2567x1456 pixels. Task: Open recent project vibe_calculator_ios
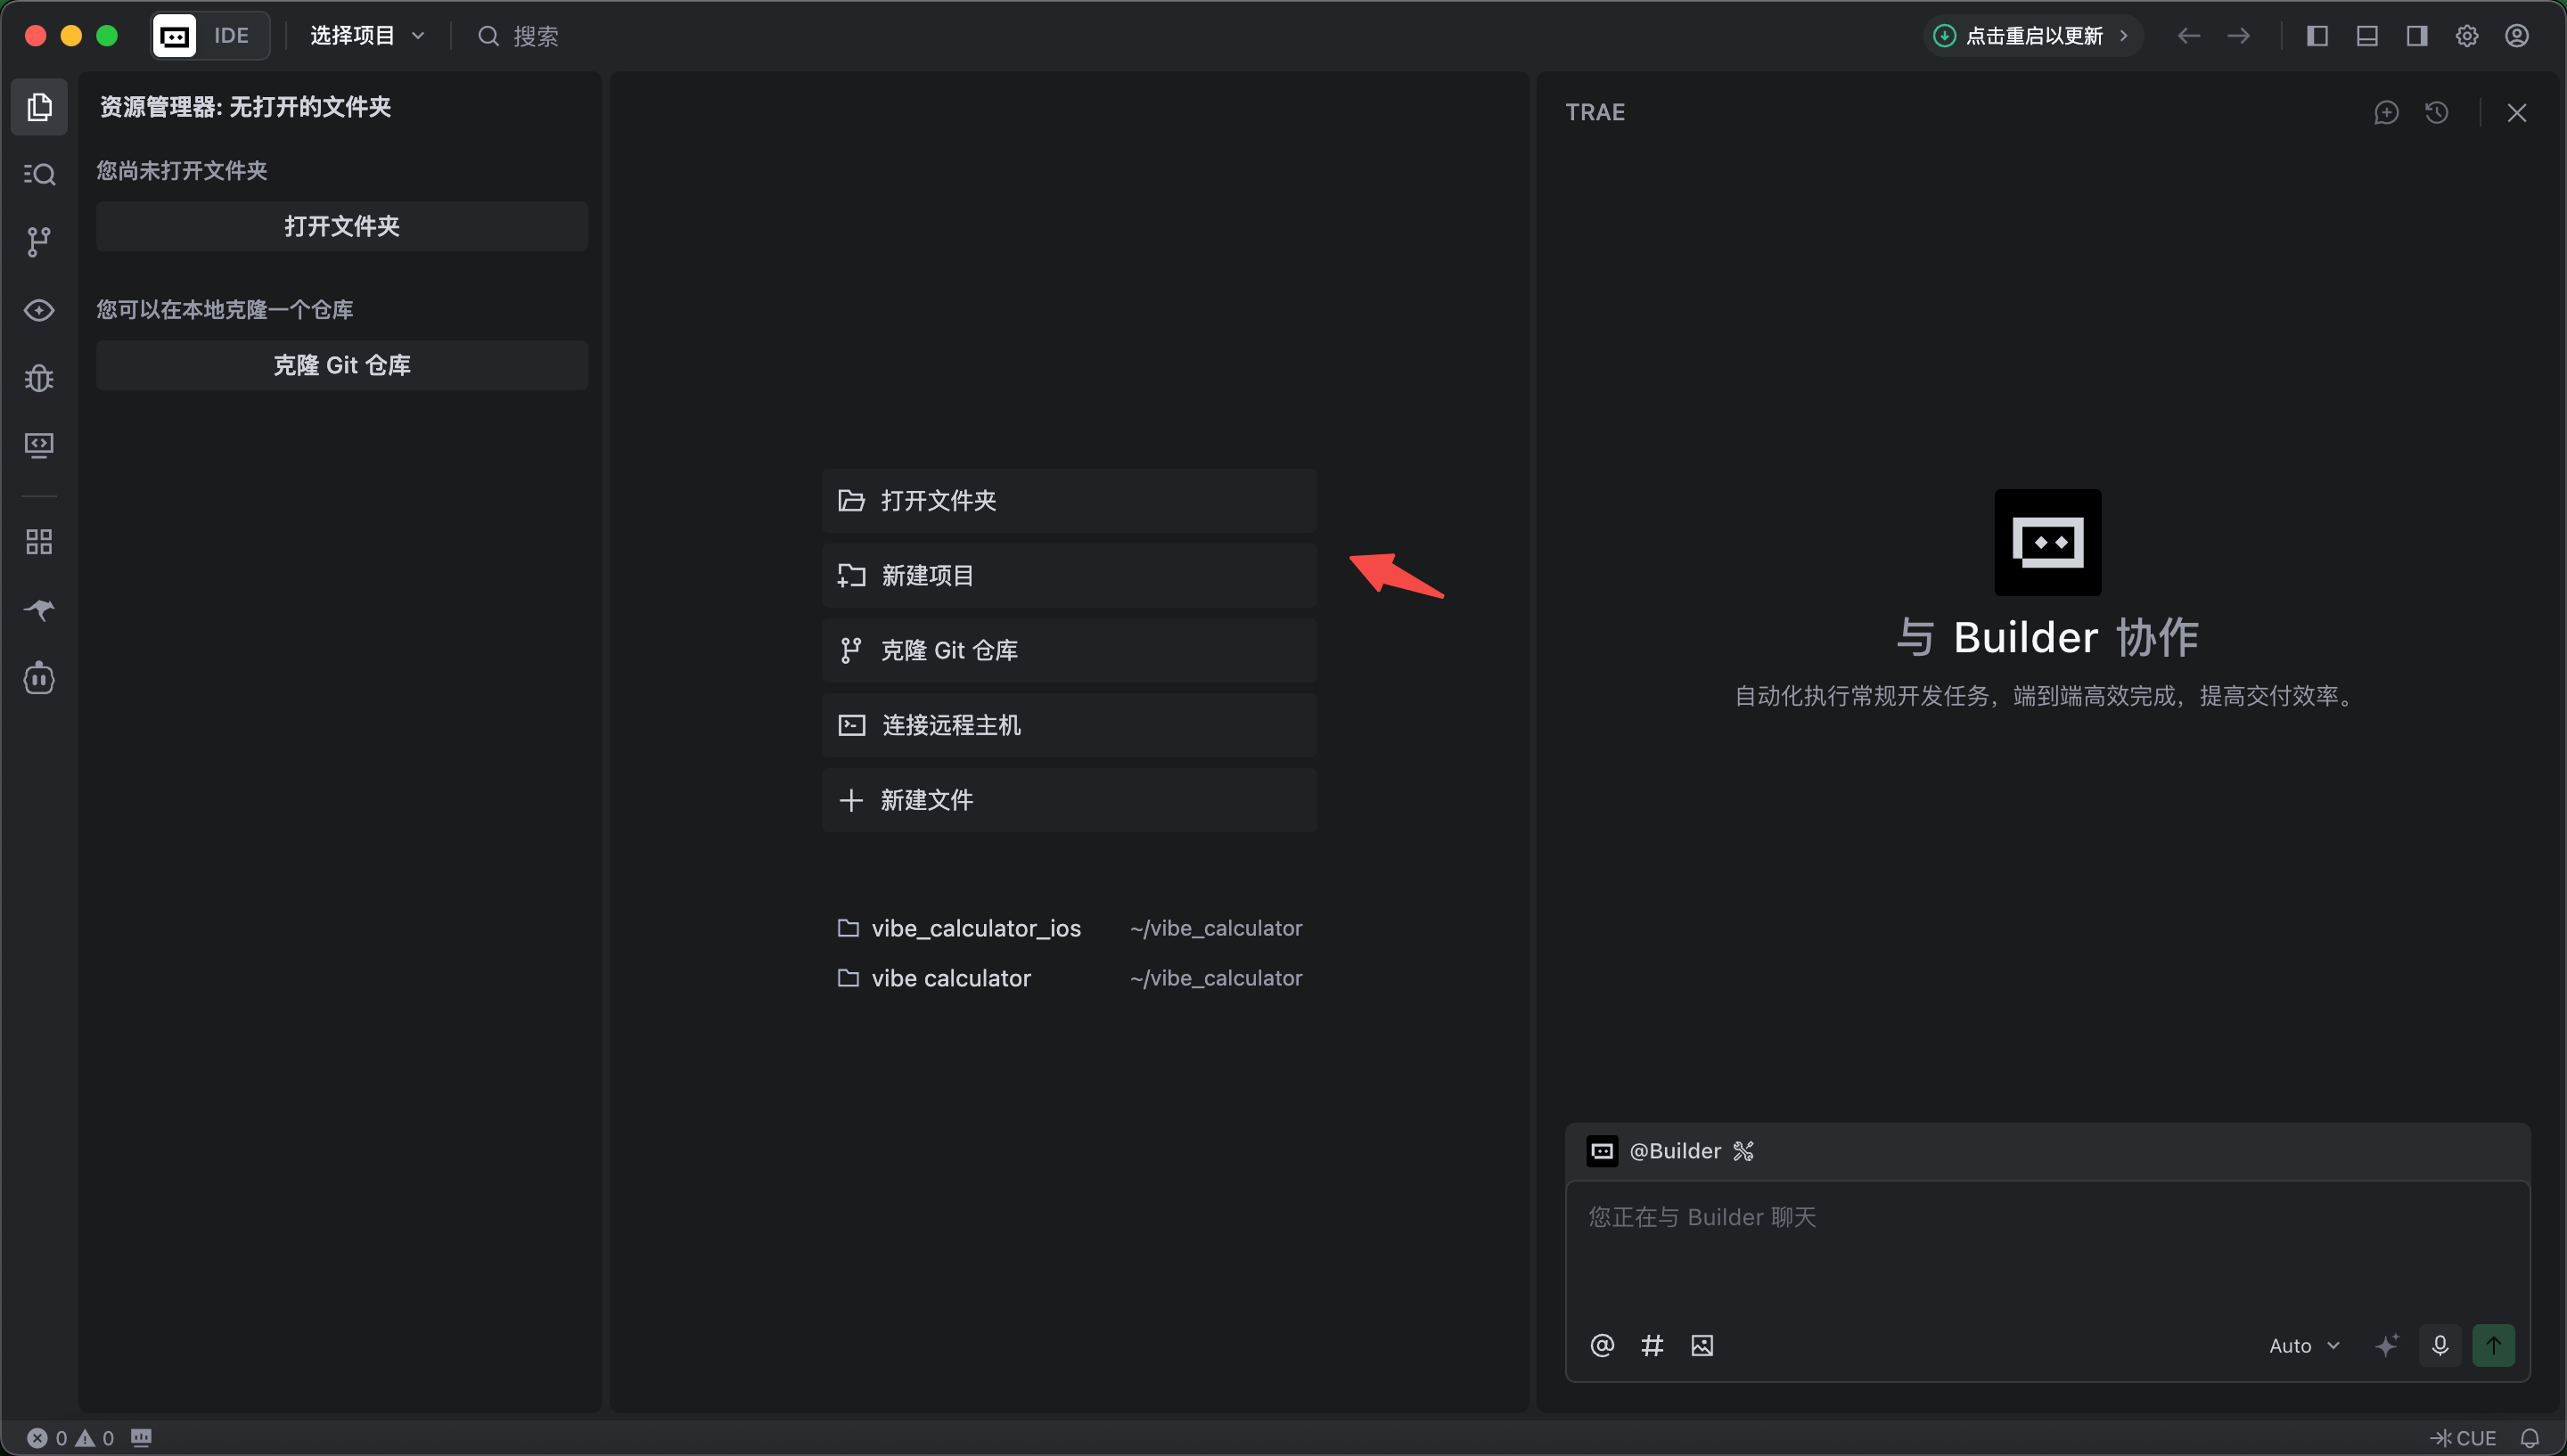click(1069, 928)
